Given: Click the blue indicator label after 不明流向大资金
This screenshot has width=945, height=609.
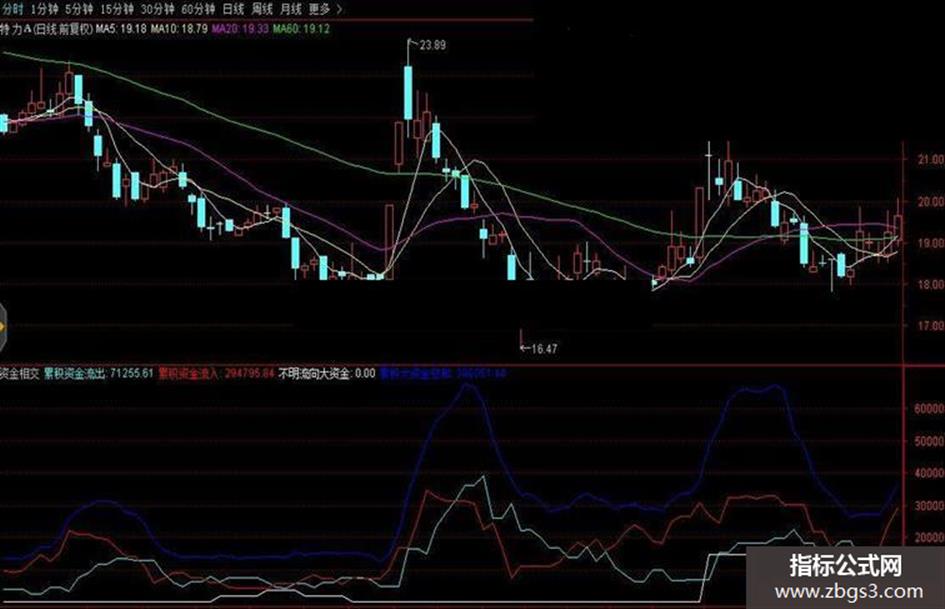Looking at the screenshot, I should (444, 373).
